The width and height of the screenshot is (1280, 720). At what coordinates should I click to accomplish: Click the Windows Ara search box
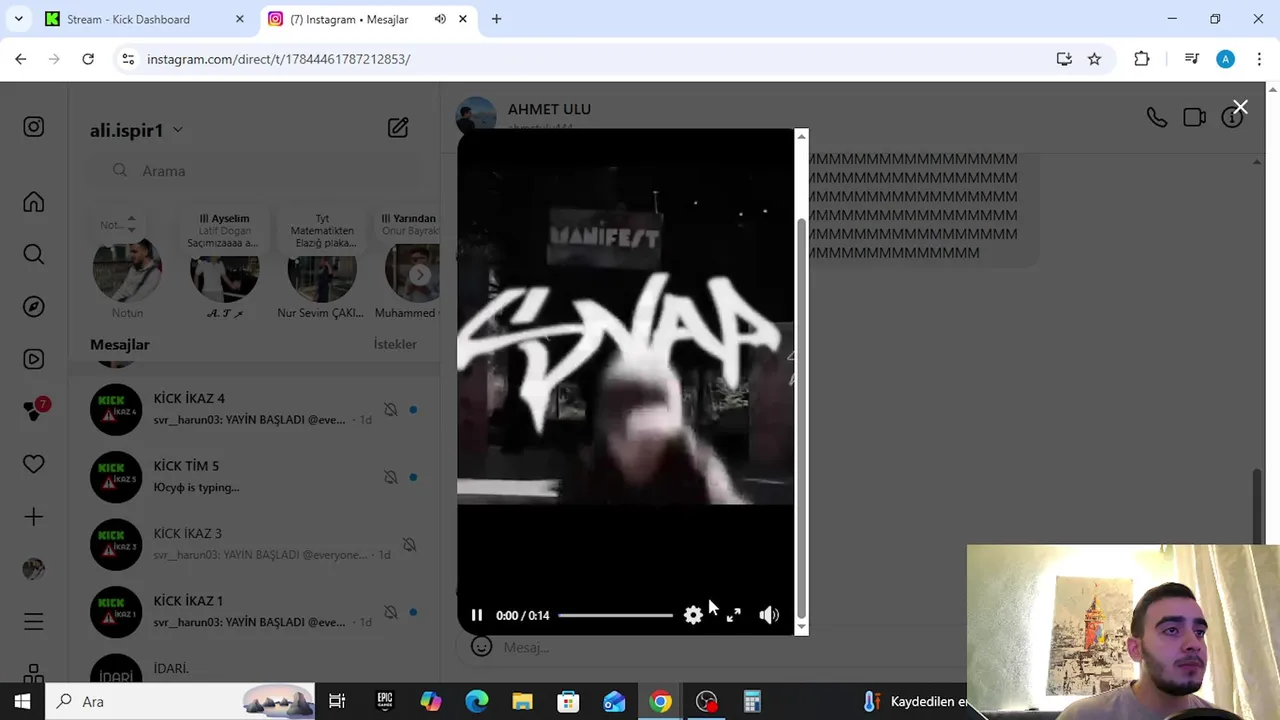pos(180,702)
